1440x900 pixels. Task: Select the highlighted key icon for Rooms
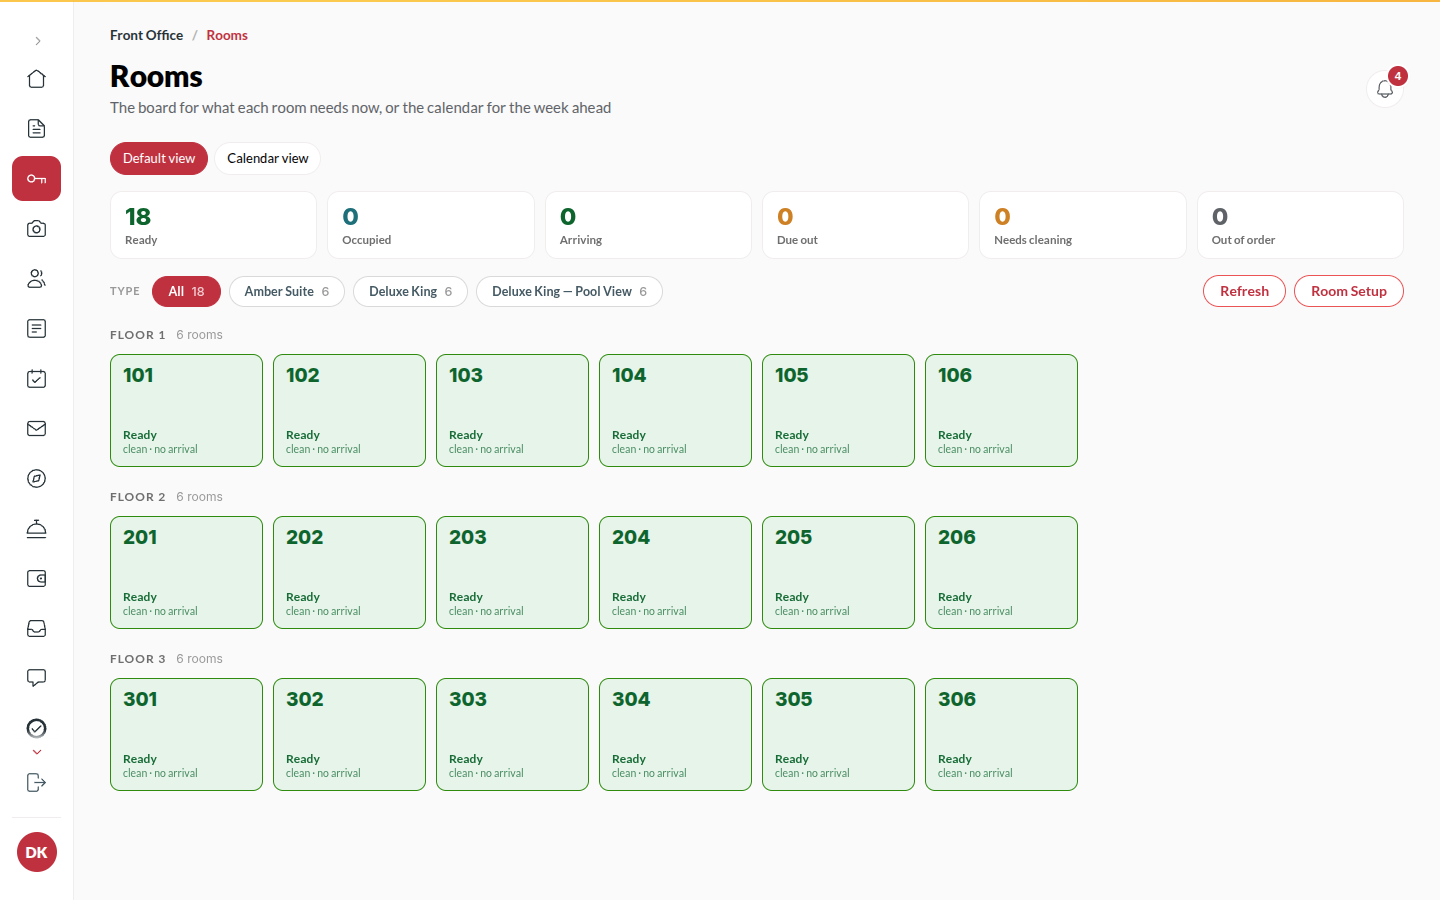(37, 179)
